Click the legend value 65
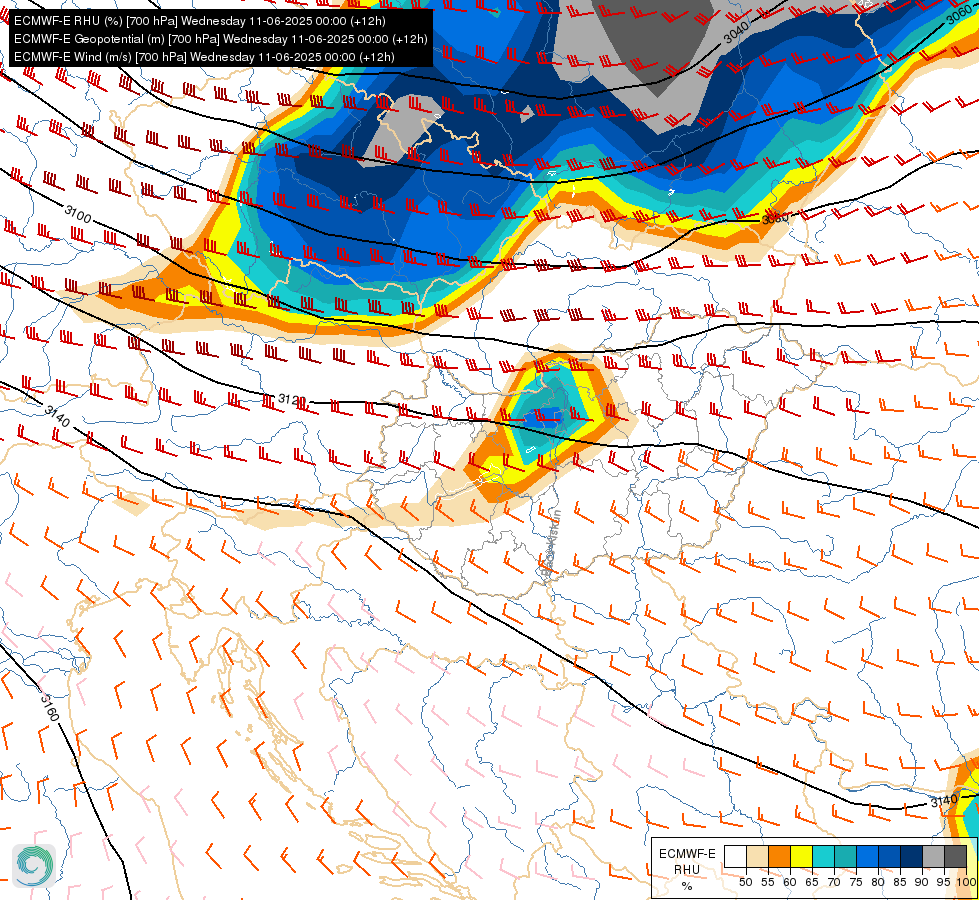The width and height of the screenshot is (979, 900). point(812,882)
